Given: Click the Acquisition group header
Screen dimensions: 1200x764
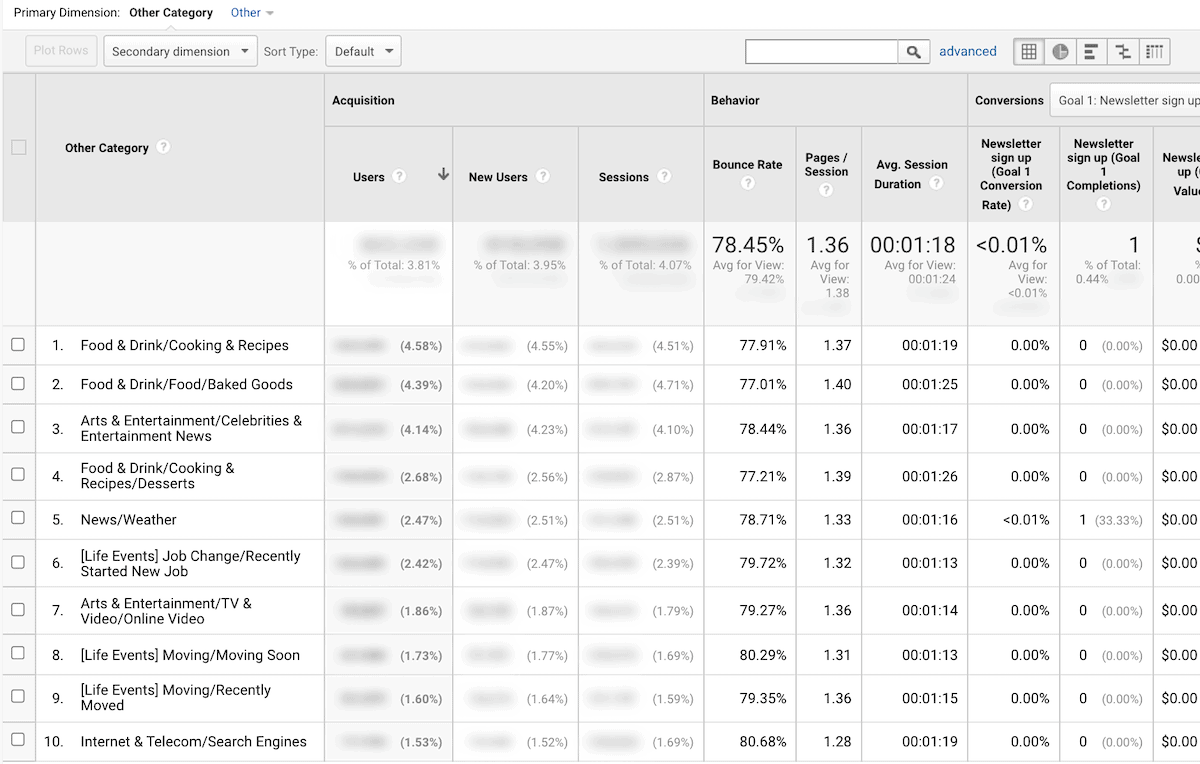Looking at the screenshot, I should pyautogui.click(x=363, y=100).
